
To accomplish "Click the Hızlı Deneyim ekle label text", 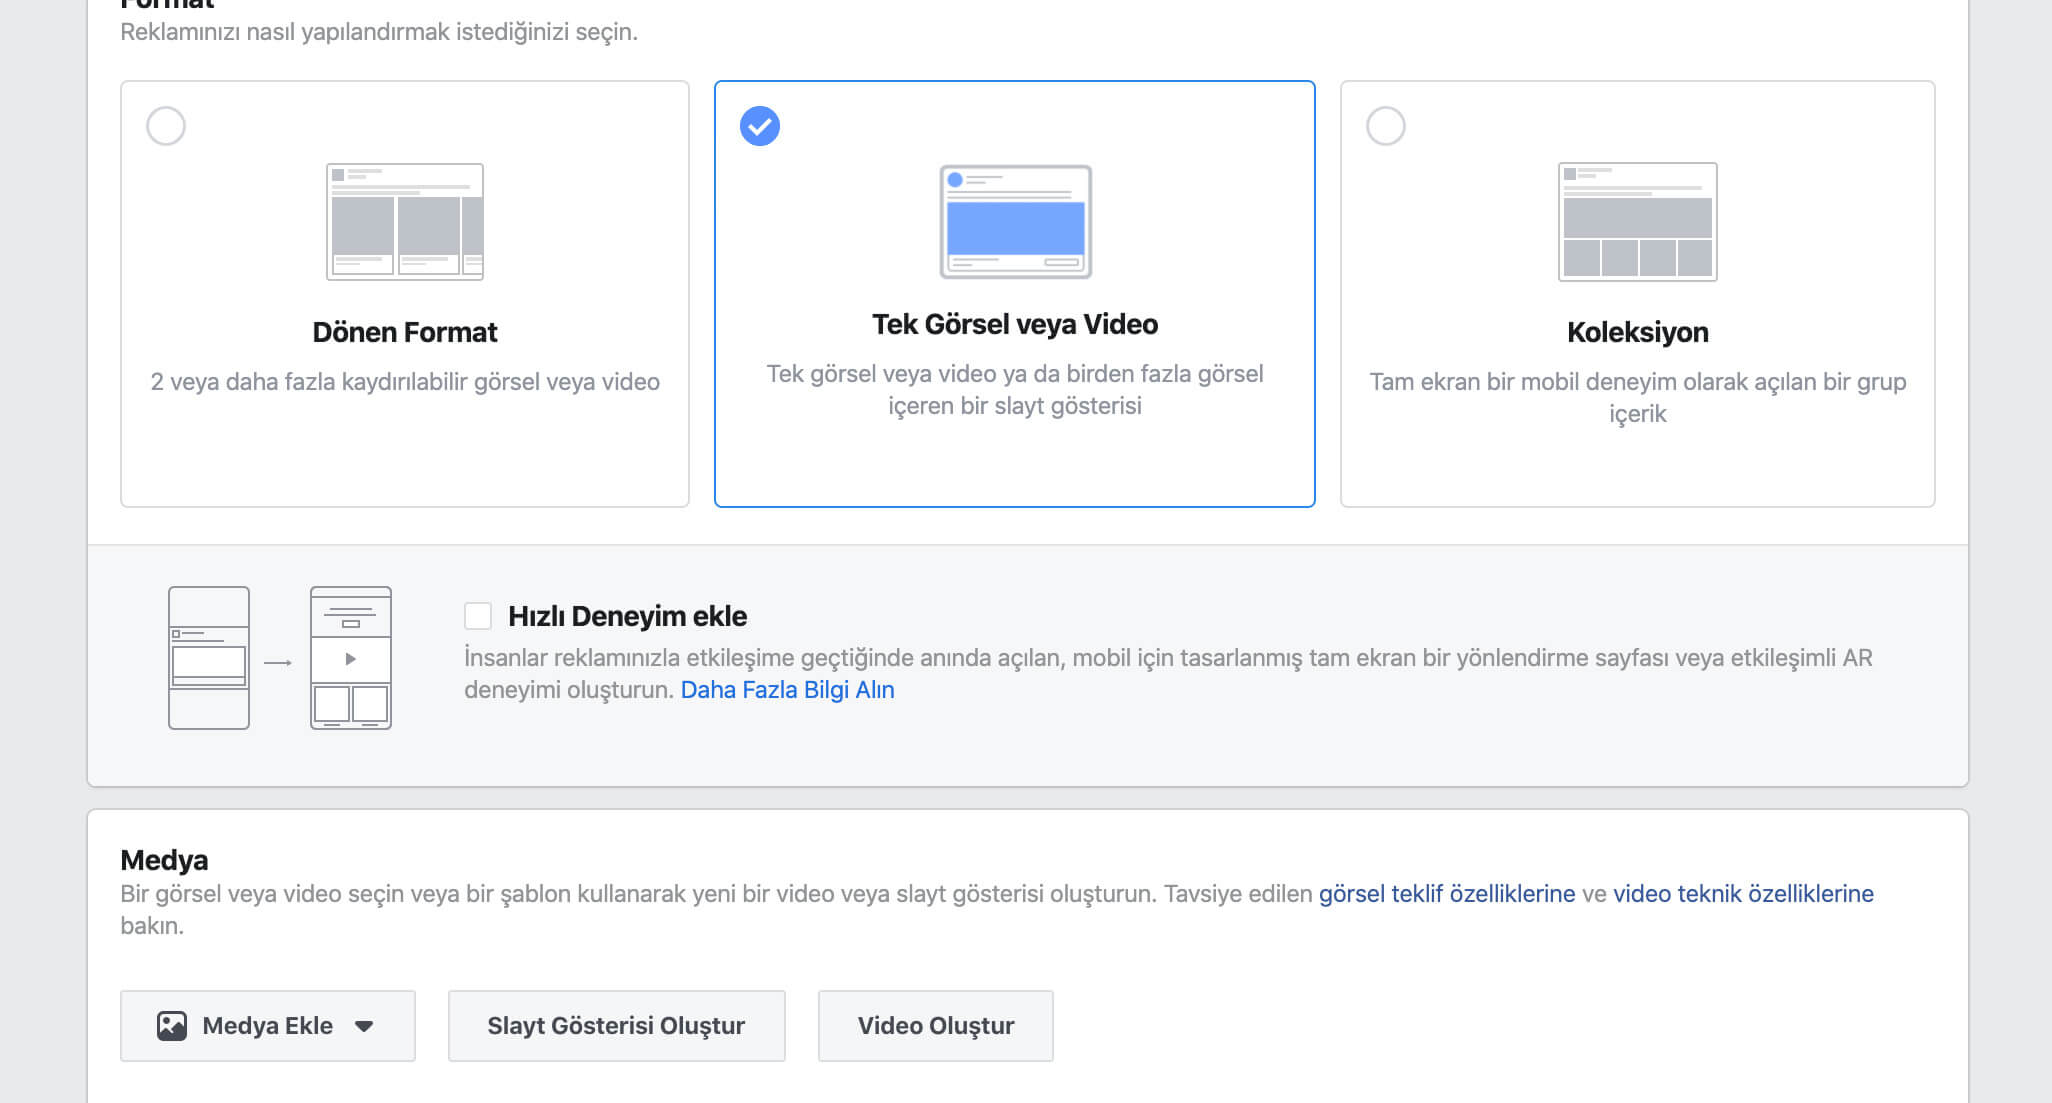I will (627, 616).
